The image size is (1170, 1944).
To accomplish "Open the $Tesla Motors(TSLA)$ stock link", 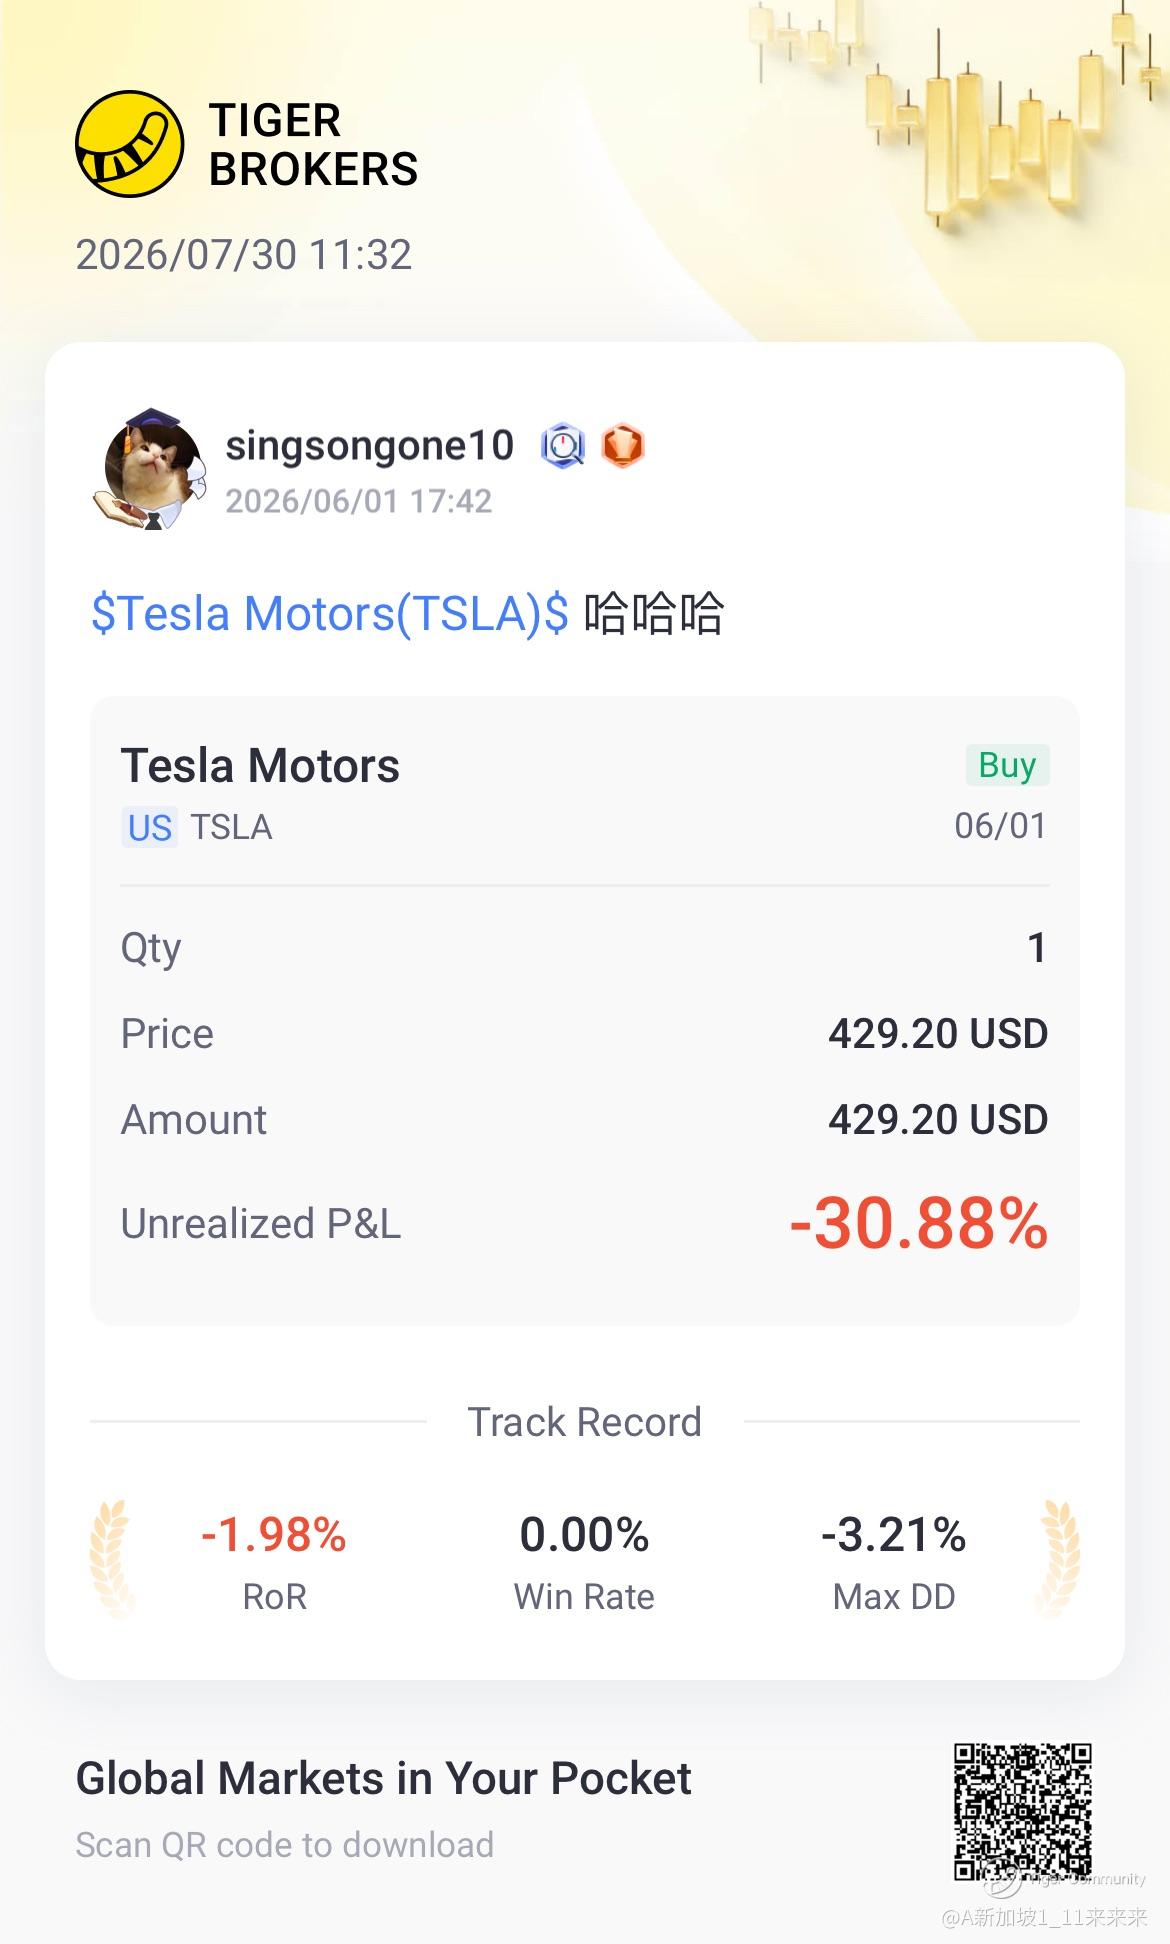I will click(330, 613).
